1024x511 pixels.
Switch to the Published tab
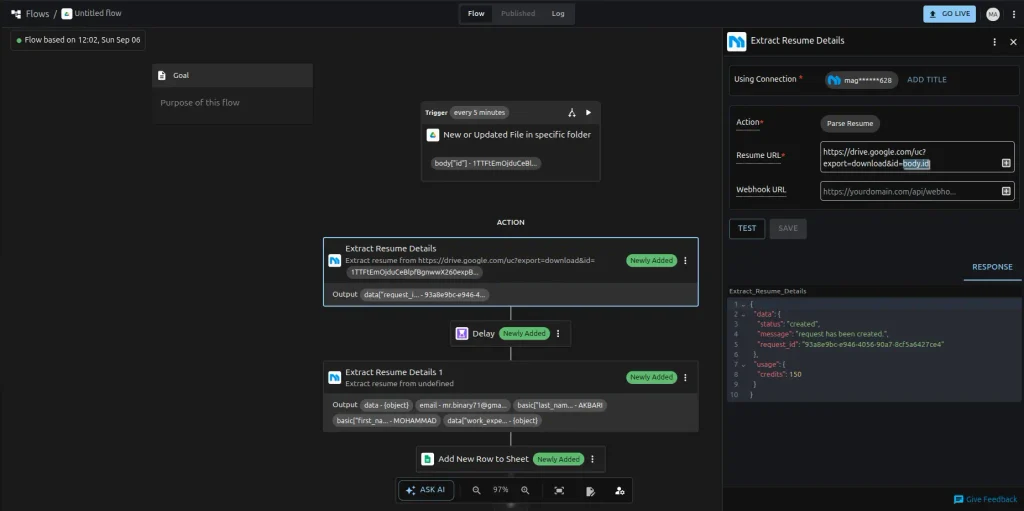pyautogui.click(x=518, y=14)
